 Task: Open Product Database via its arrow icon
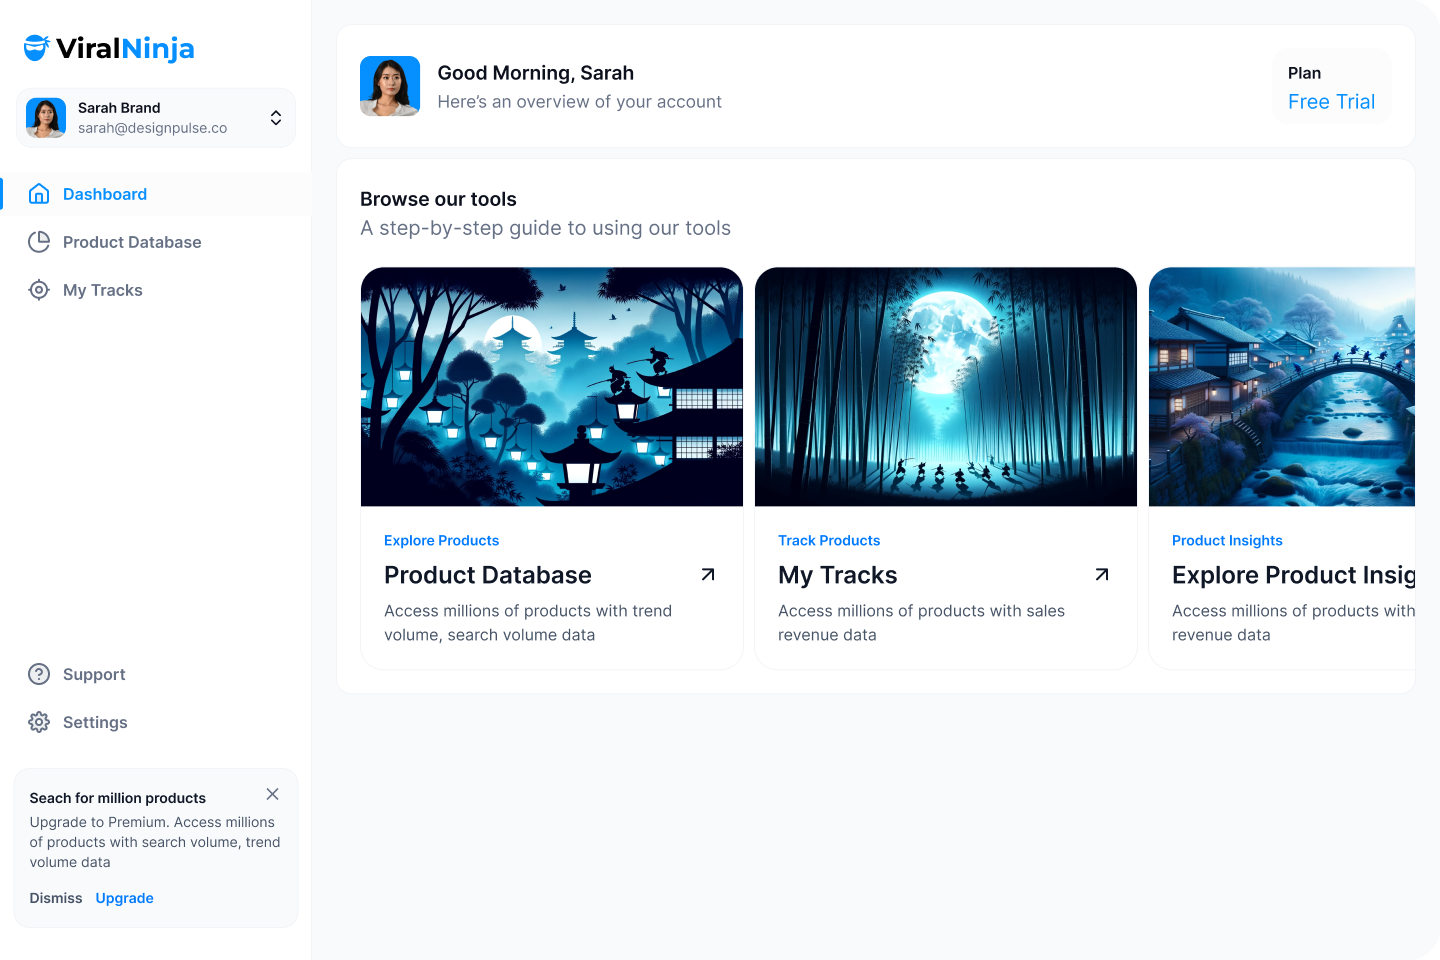708,575
